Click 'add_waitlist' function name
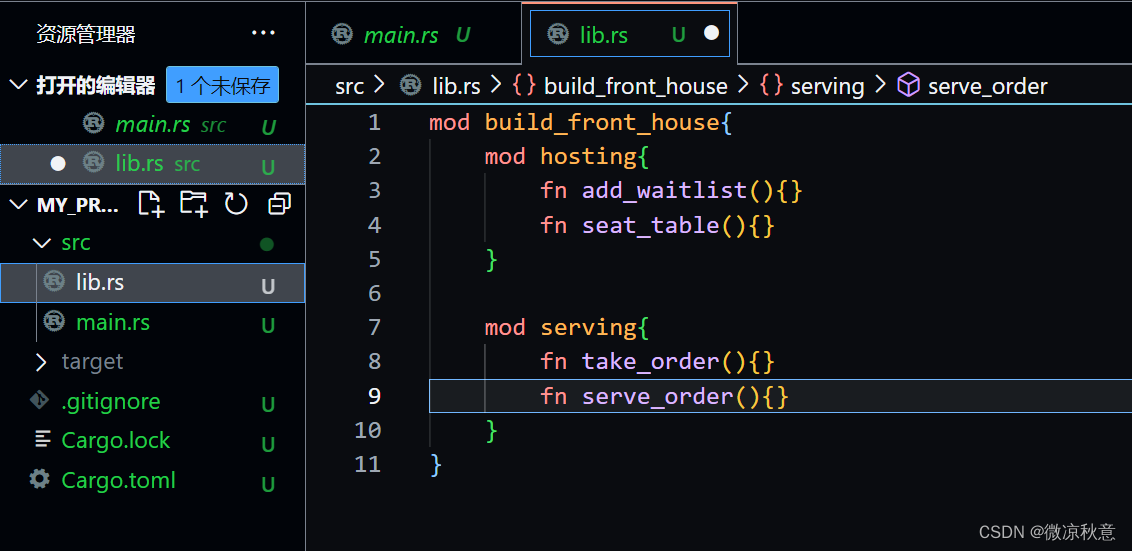The width and height of the screenshot is (1132, 551). tap(665, 190)
